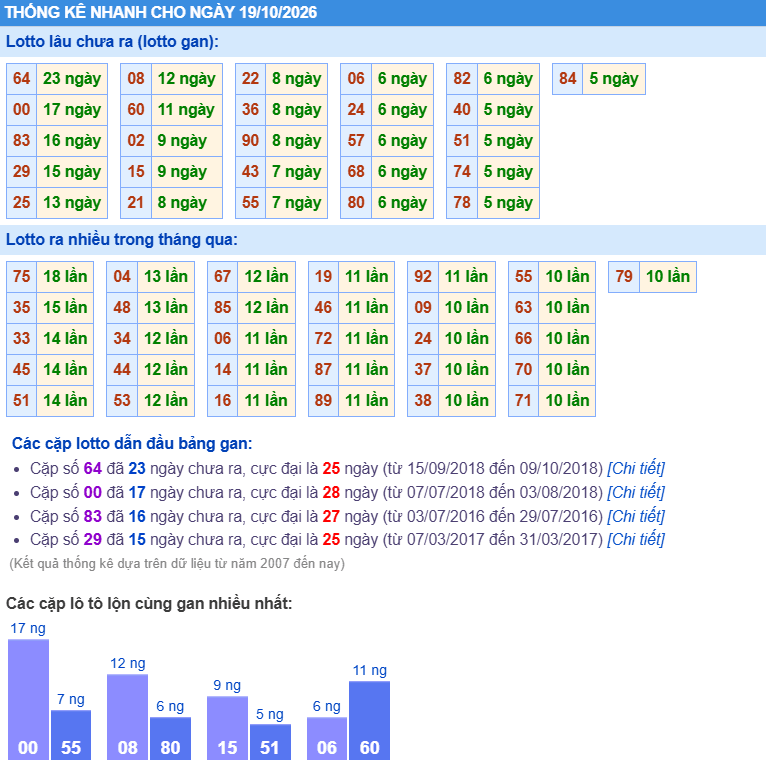The image size is (766, 770).
Task: Click the Thống kê nhanh title bar
Action: (x=383, y=12)
